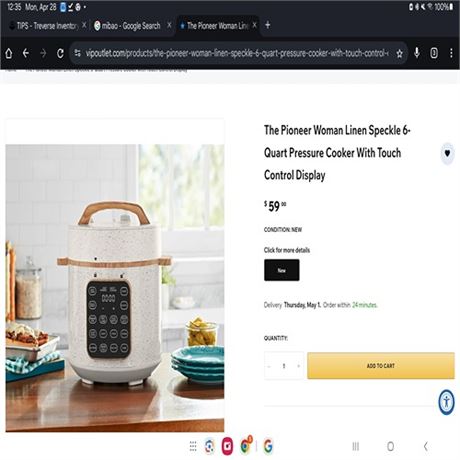Select the New condition option

tap(282, 270)
